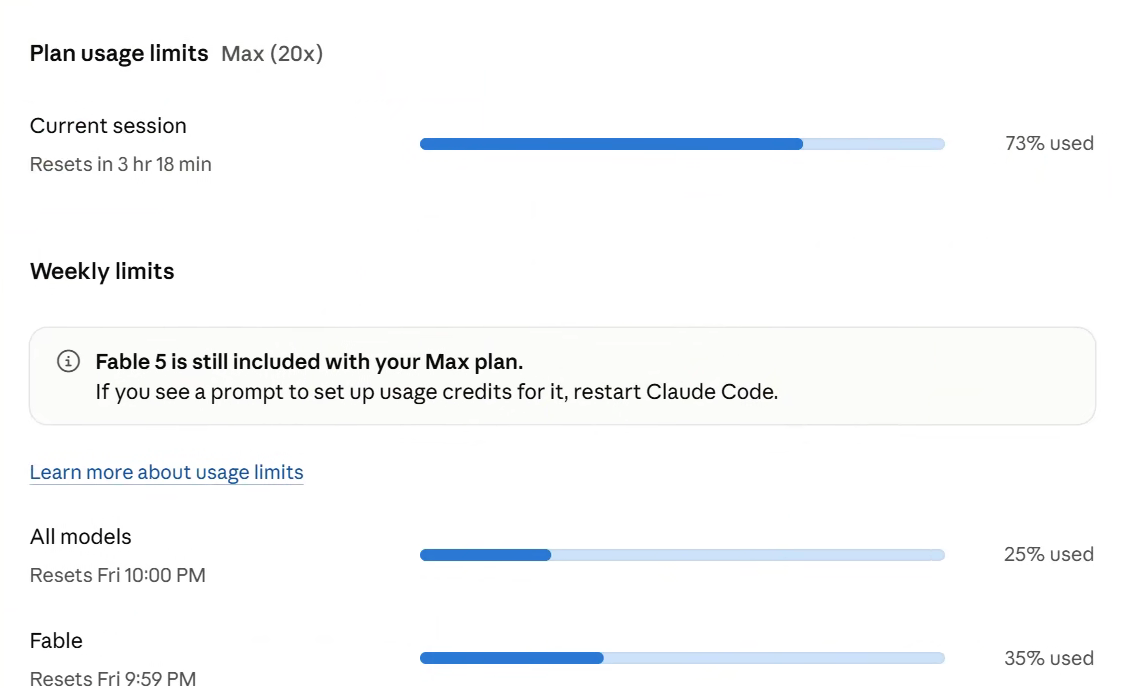Image resolution: width=1124 pixels, height=688 pixels.
Task: Click Resets Fri 10:00 PM text
Action: tap(118, 575)
